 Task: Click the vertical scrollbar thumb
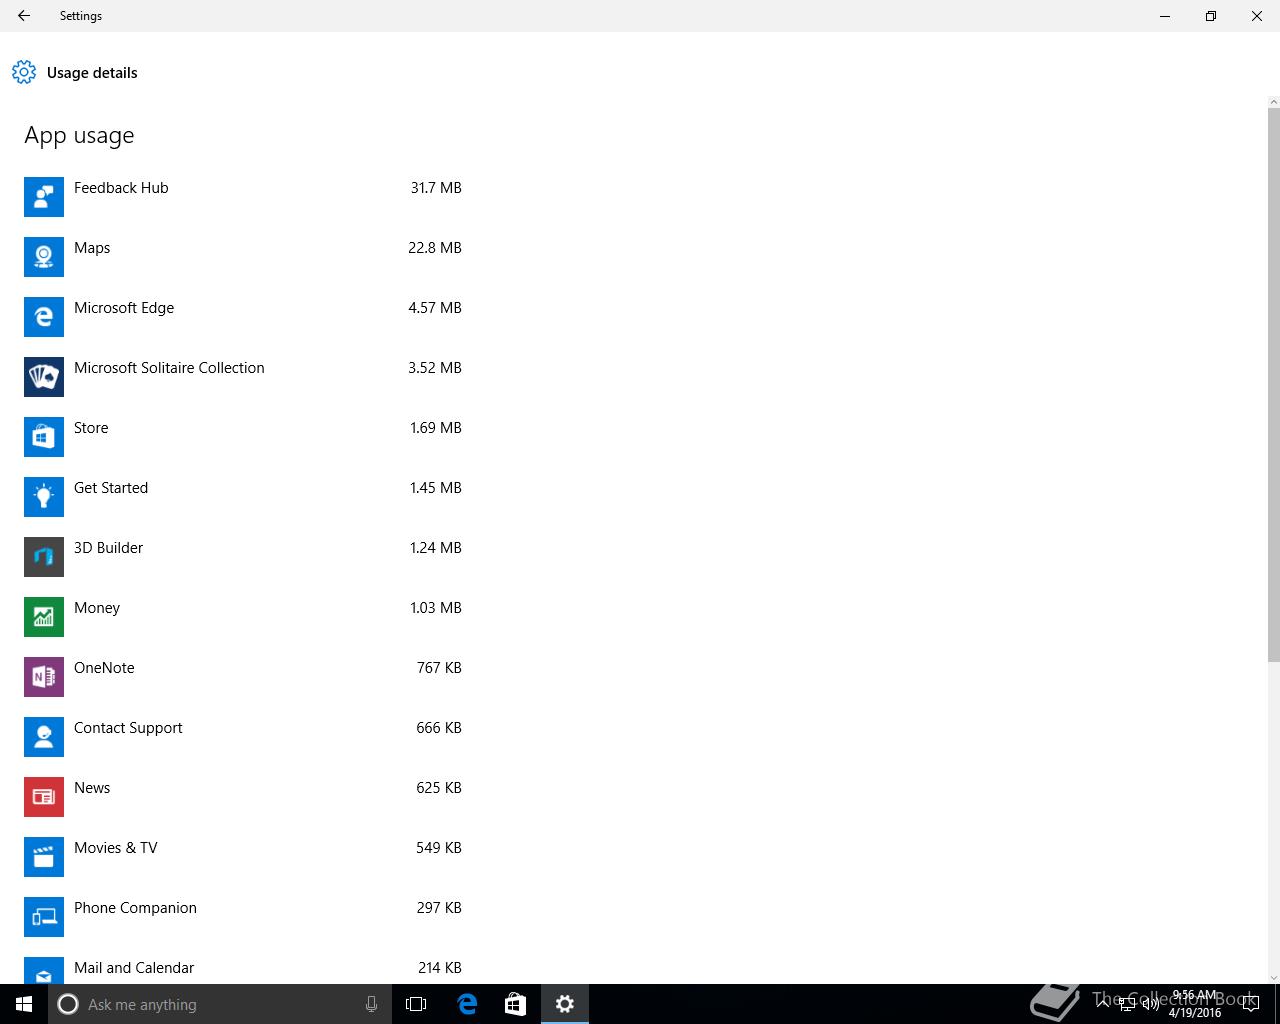[x=1273, y=384]
